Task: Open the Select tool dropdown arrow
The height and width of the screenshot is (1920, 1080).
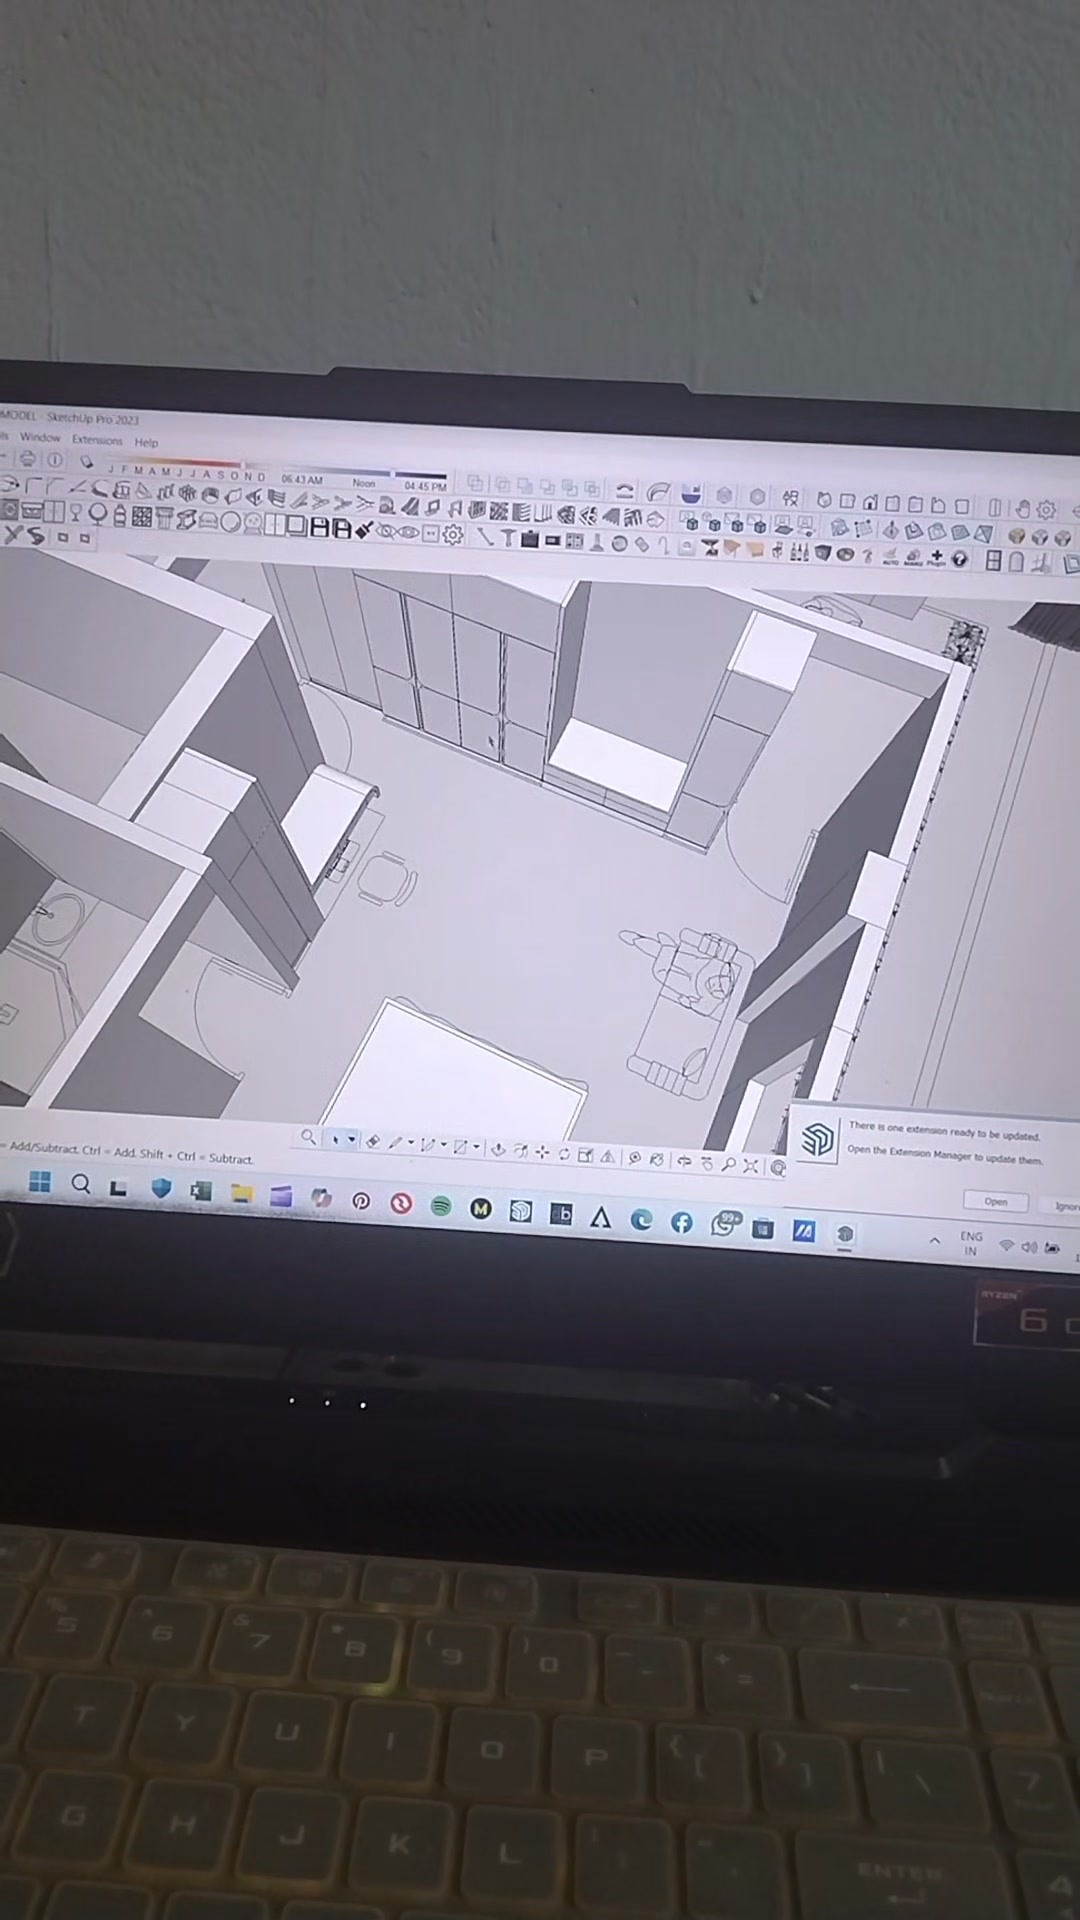Action: (x=351, y=1140)
